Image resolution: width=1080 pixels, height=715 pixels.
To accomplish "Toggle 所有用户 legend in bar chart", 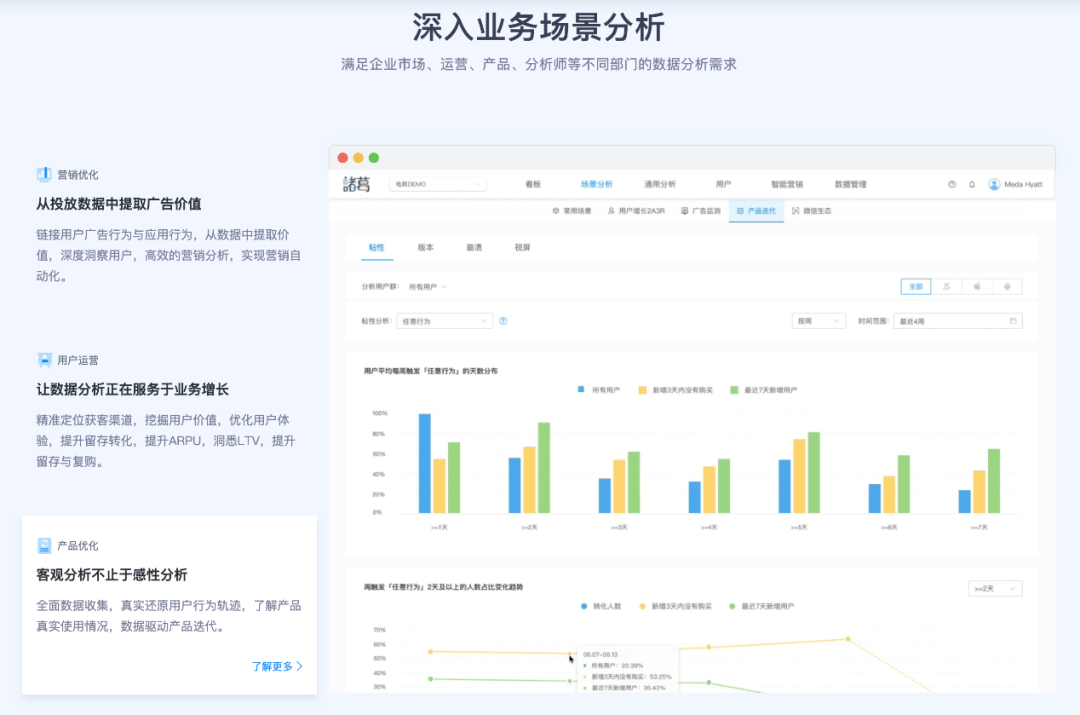I will [599, 390].
